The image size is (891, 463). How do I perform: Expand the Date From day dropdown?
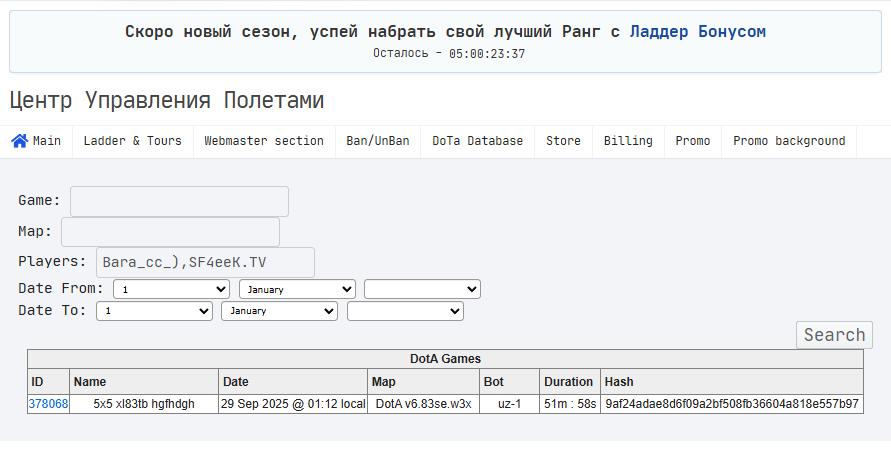[171, 289]
